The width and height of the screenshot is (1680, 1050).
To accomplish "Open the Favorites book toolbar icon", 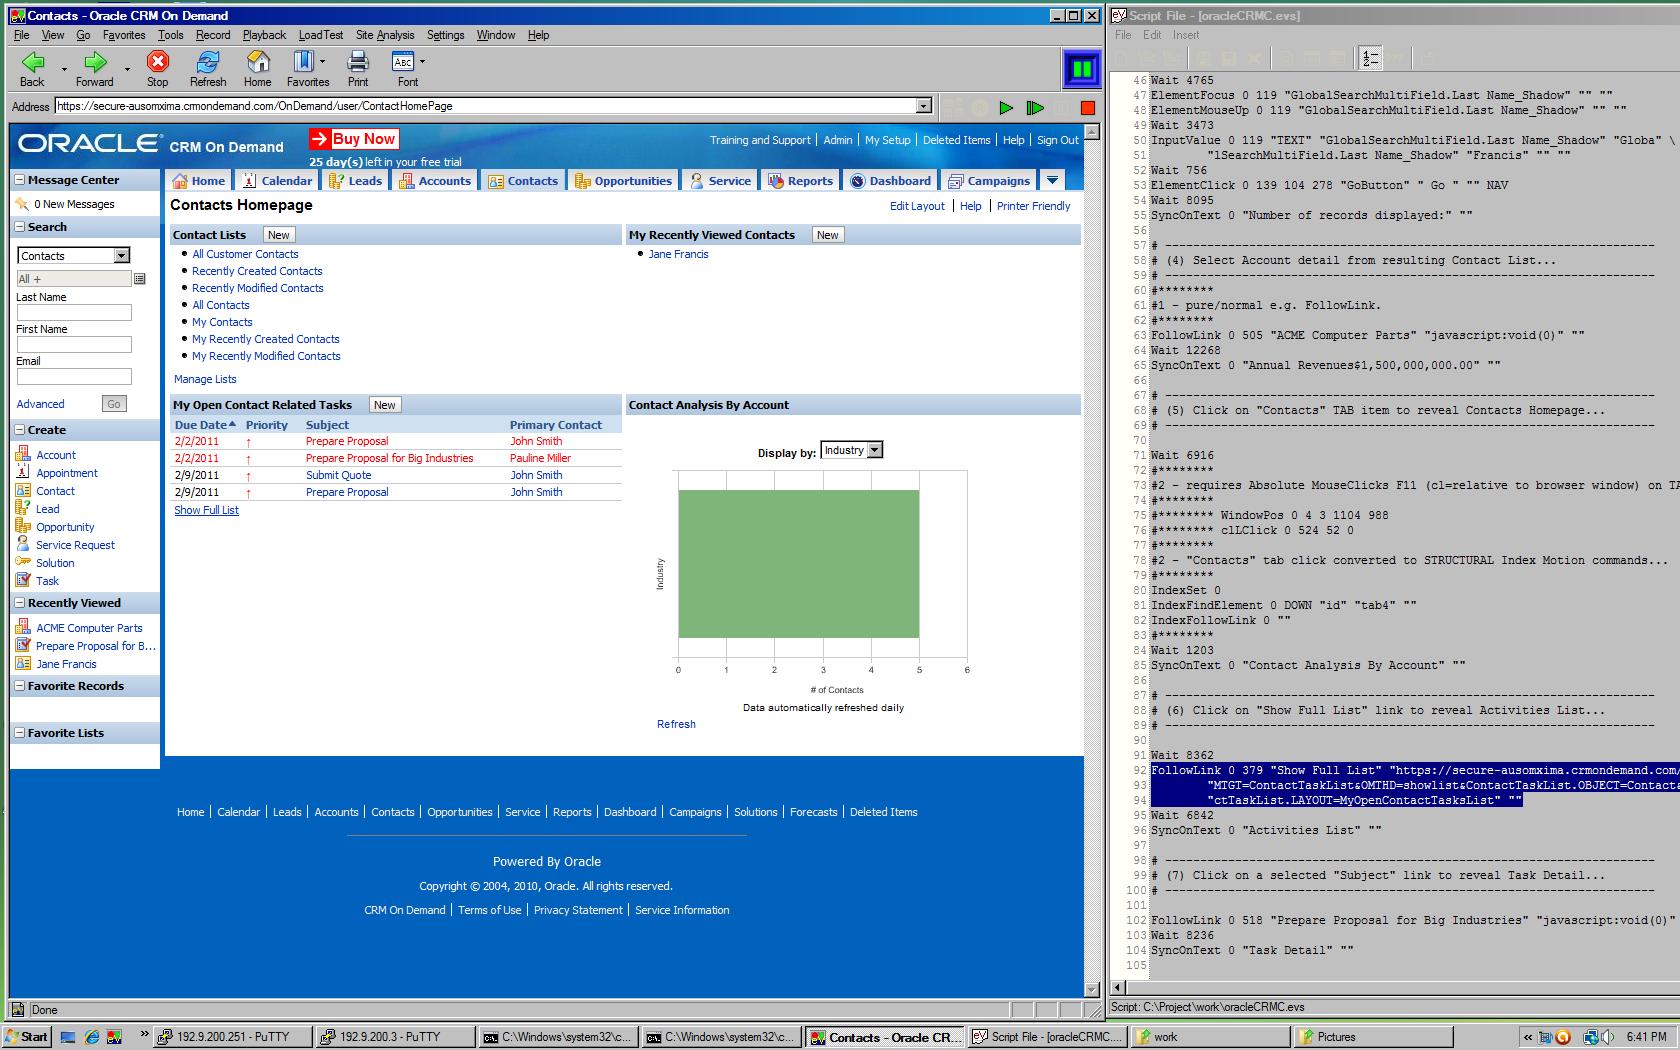I will tap(303, 62).
